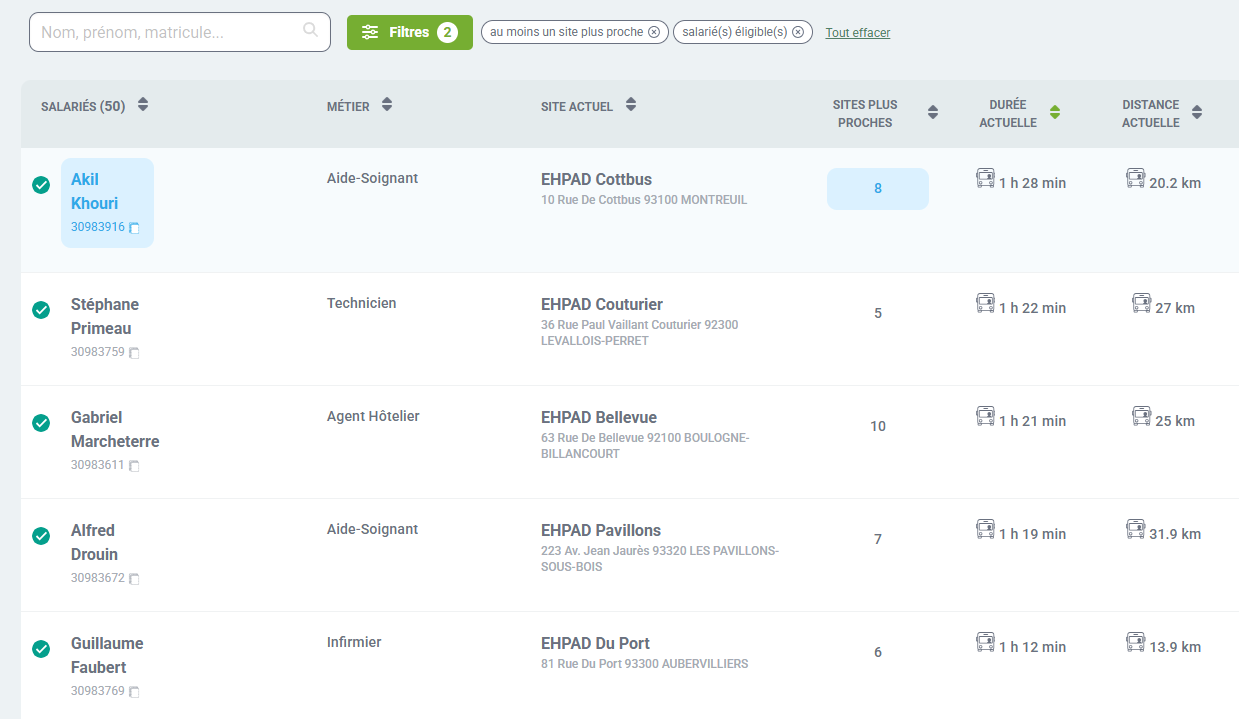Copy matricule 30983611 with the copy icon
Screen dimensions: 1239x719
[134, 466]
